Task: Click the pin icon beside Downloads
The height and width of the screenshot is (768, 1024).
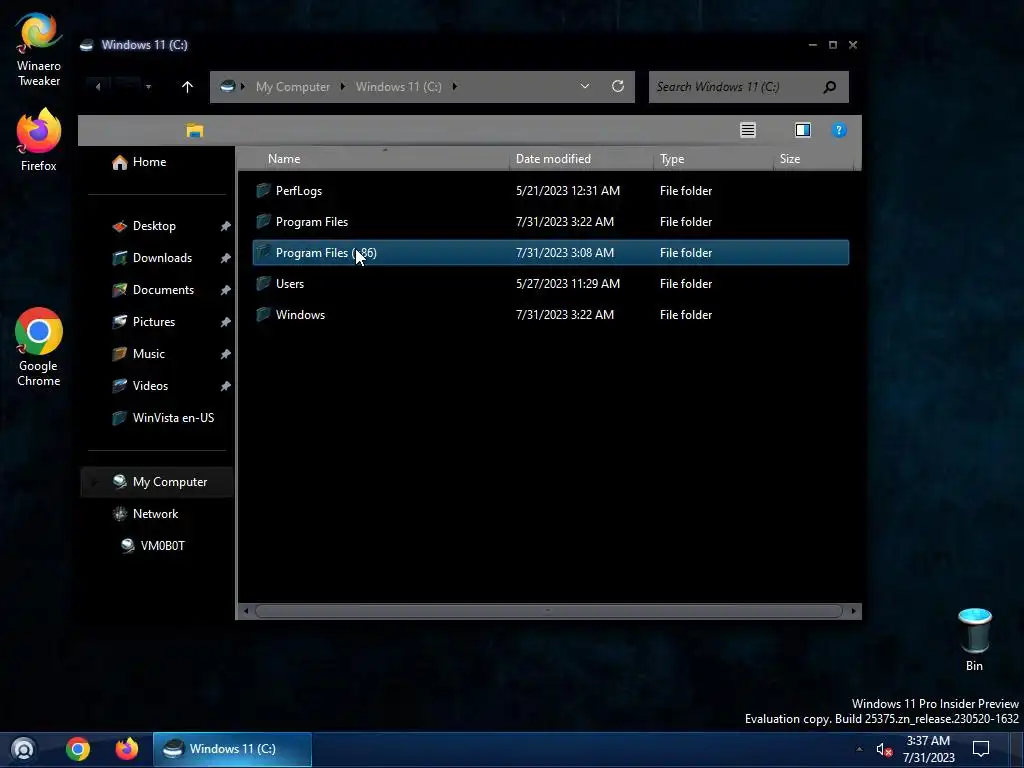Action: click(225, 258)
